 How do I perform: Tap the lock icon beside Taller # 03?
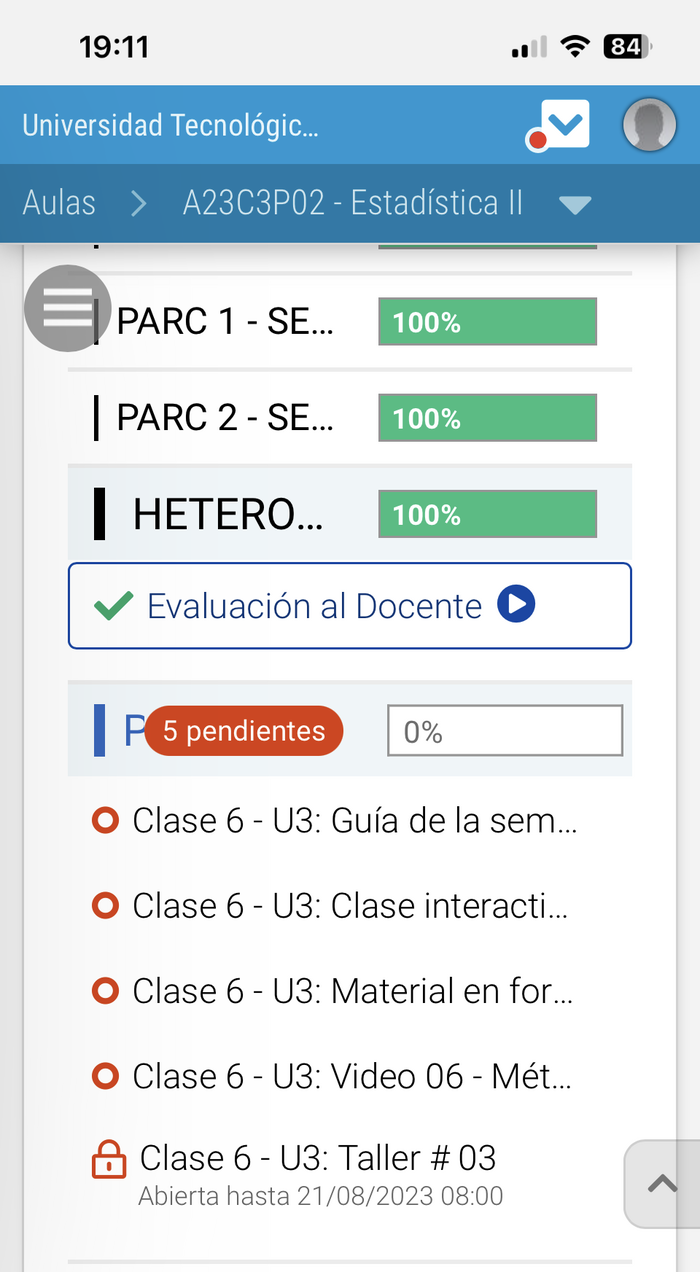click(x=108, y=1161)
